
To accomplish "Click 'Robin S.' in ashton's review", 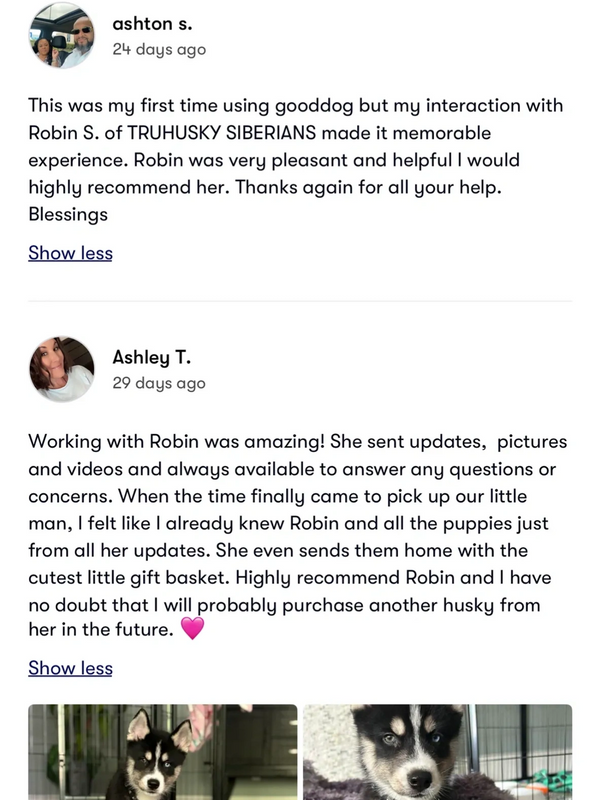I will coord(65,133).
